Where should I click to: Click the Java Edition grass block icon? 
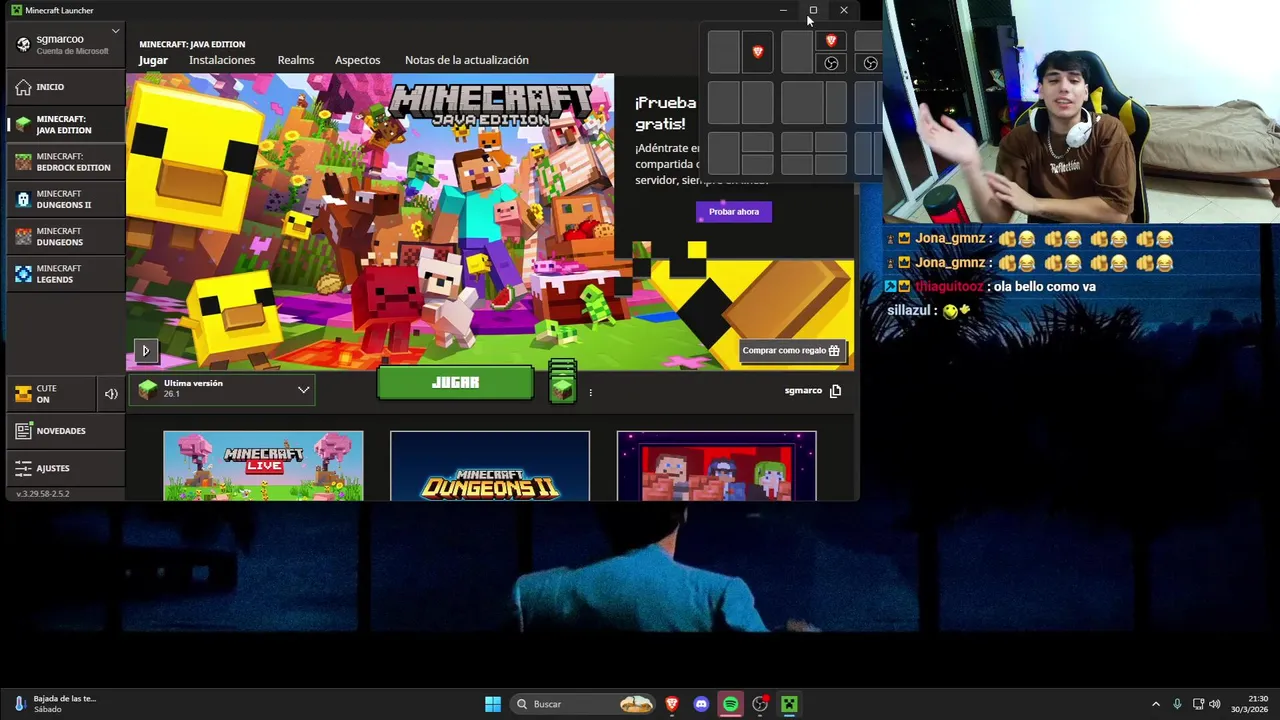click(23, 125)
